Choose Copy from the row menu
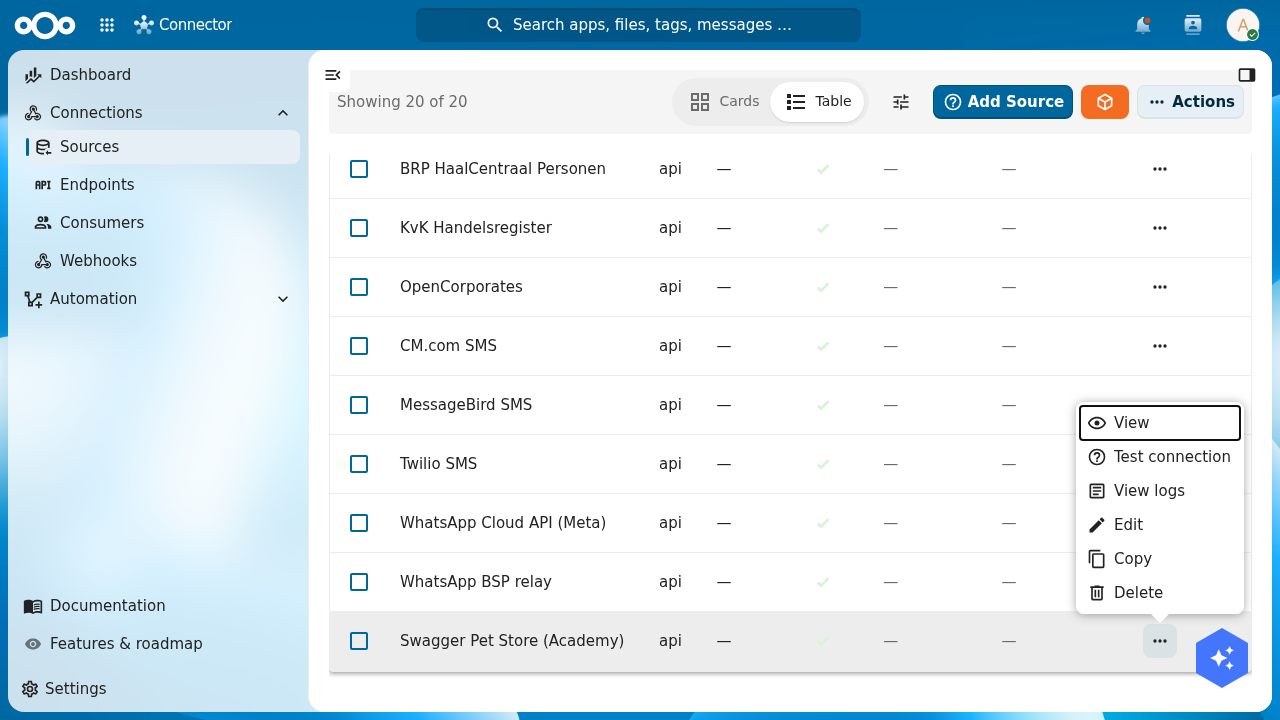Screen dimensions: 1280x720 pyautogui.click(x=1160, y=559)
